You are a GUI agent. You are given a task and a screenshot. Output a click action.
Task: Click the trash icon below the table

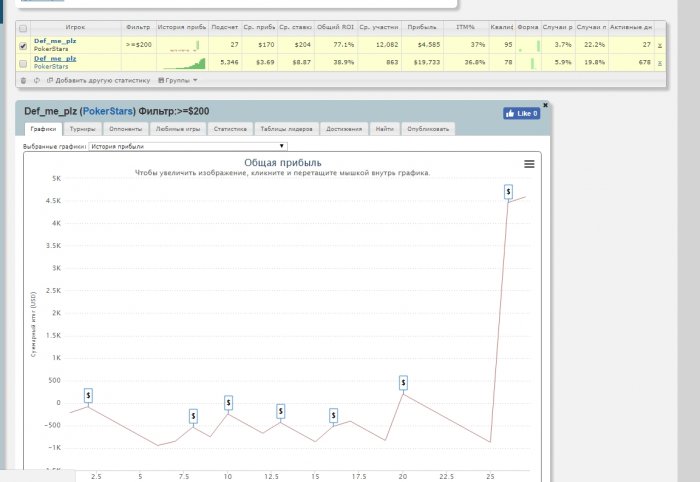(23, 80)
